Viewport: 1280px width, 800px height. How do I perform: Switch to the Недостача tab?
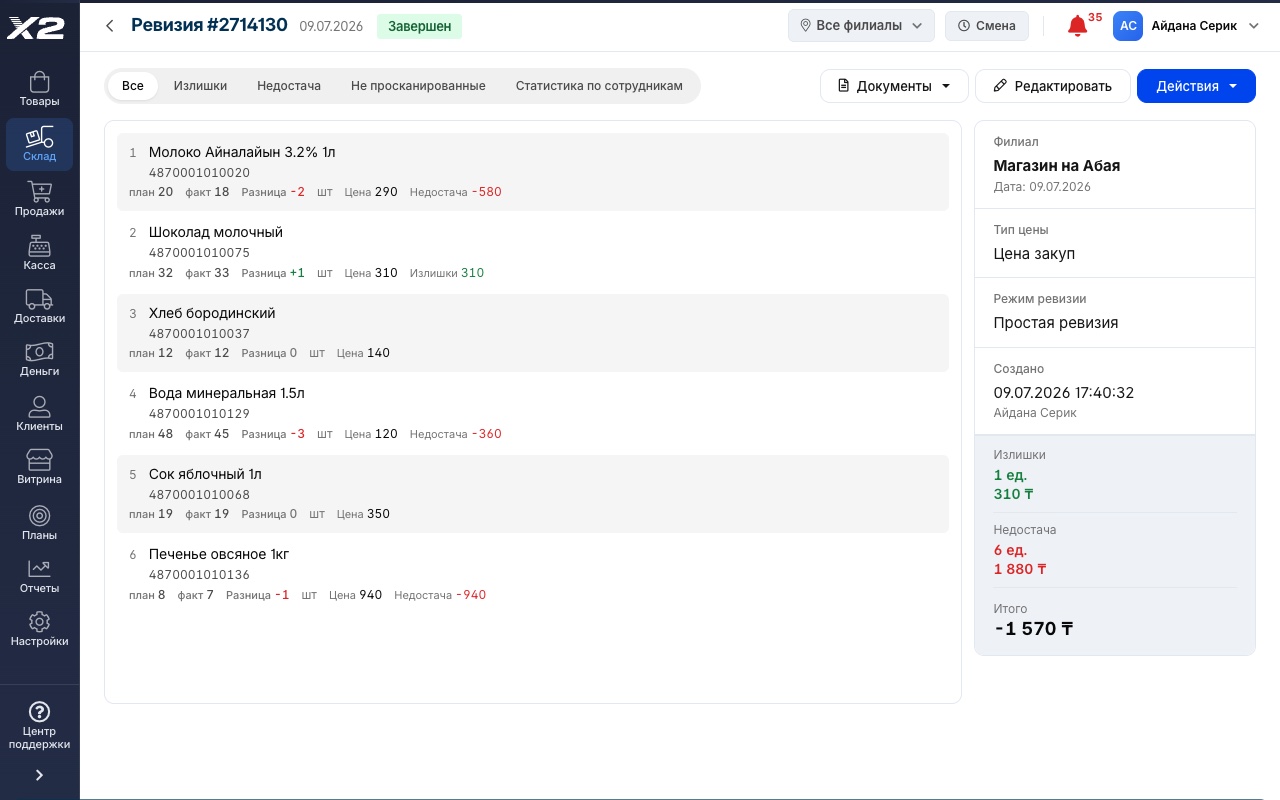289,86
